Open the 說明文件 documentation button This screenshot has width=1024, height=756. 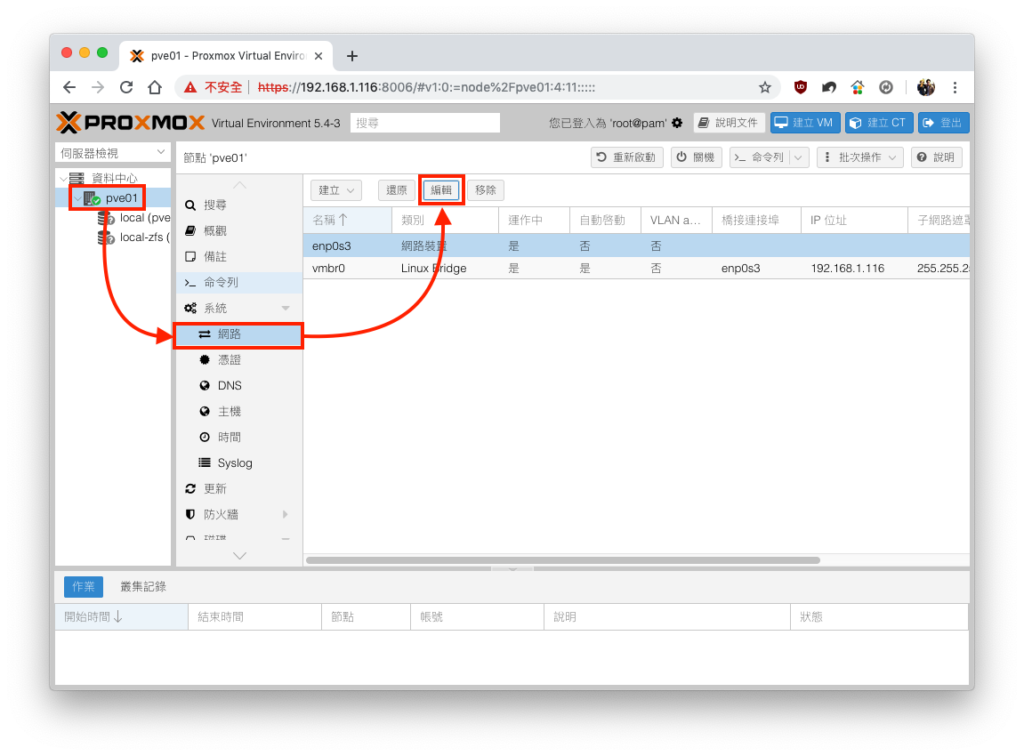729,123
